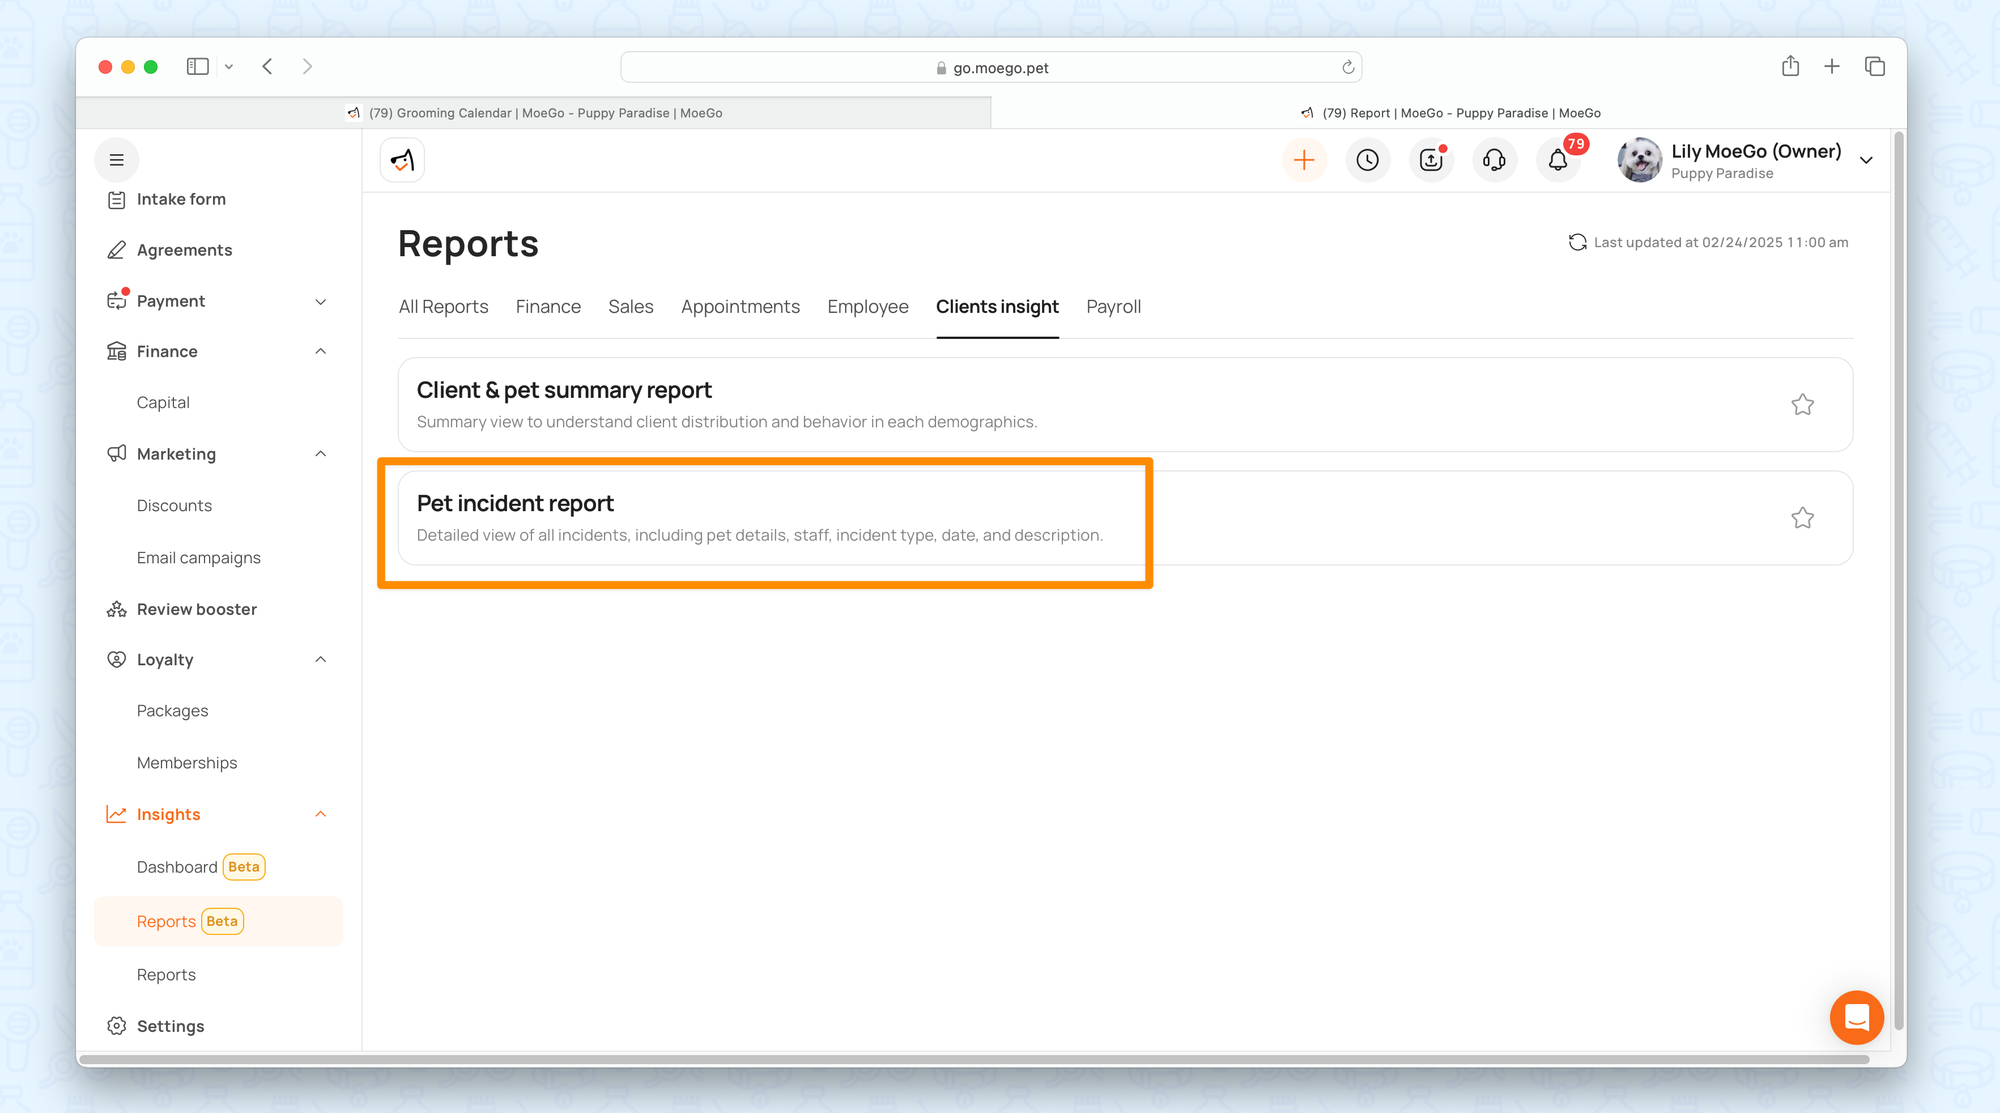Click the upload share icon in header

[x=1431, y=160]
